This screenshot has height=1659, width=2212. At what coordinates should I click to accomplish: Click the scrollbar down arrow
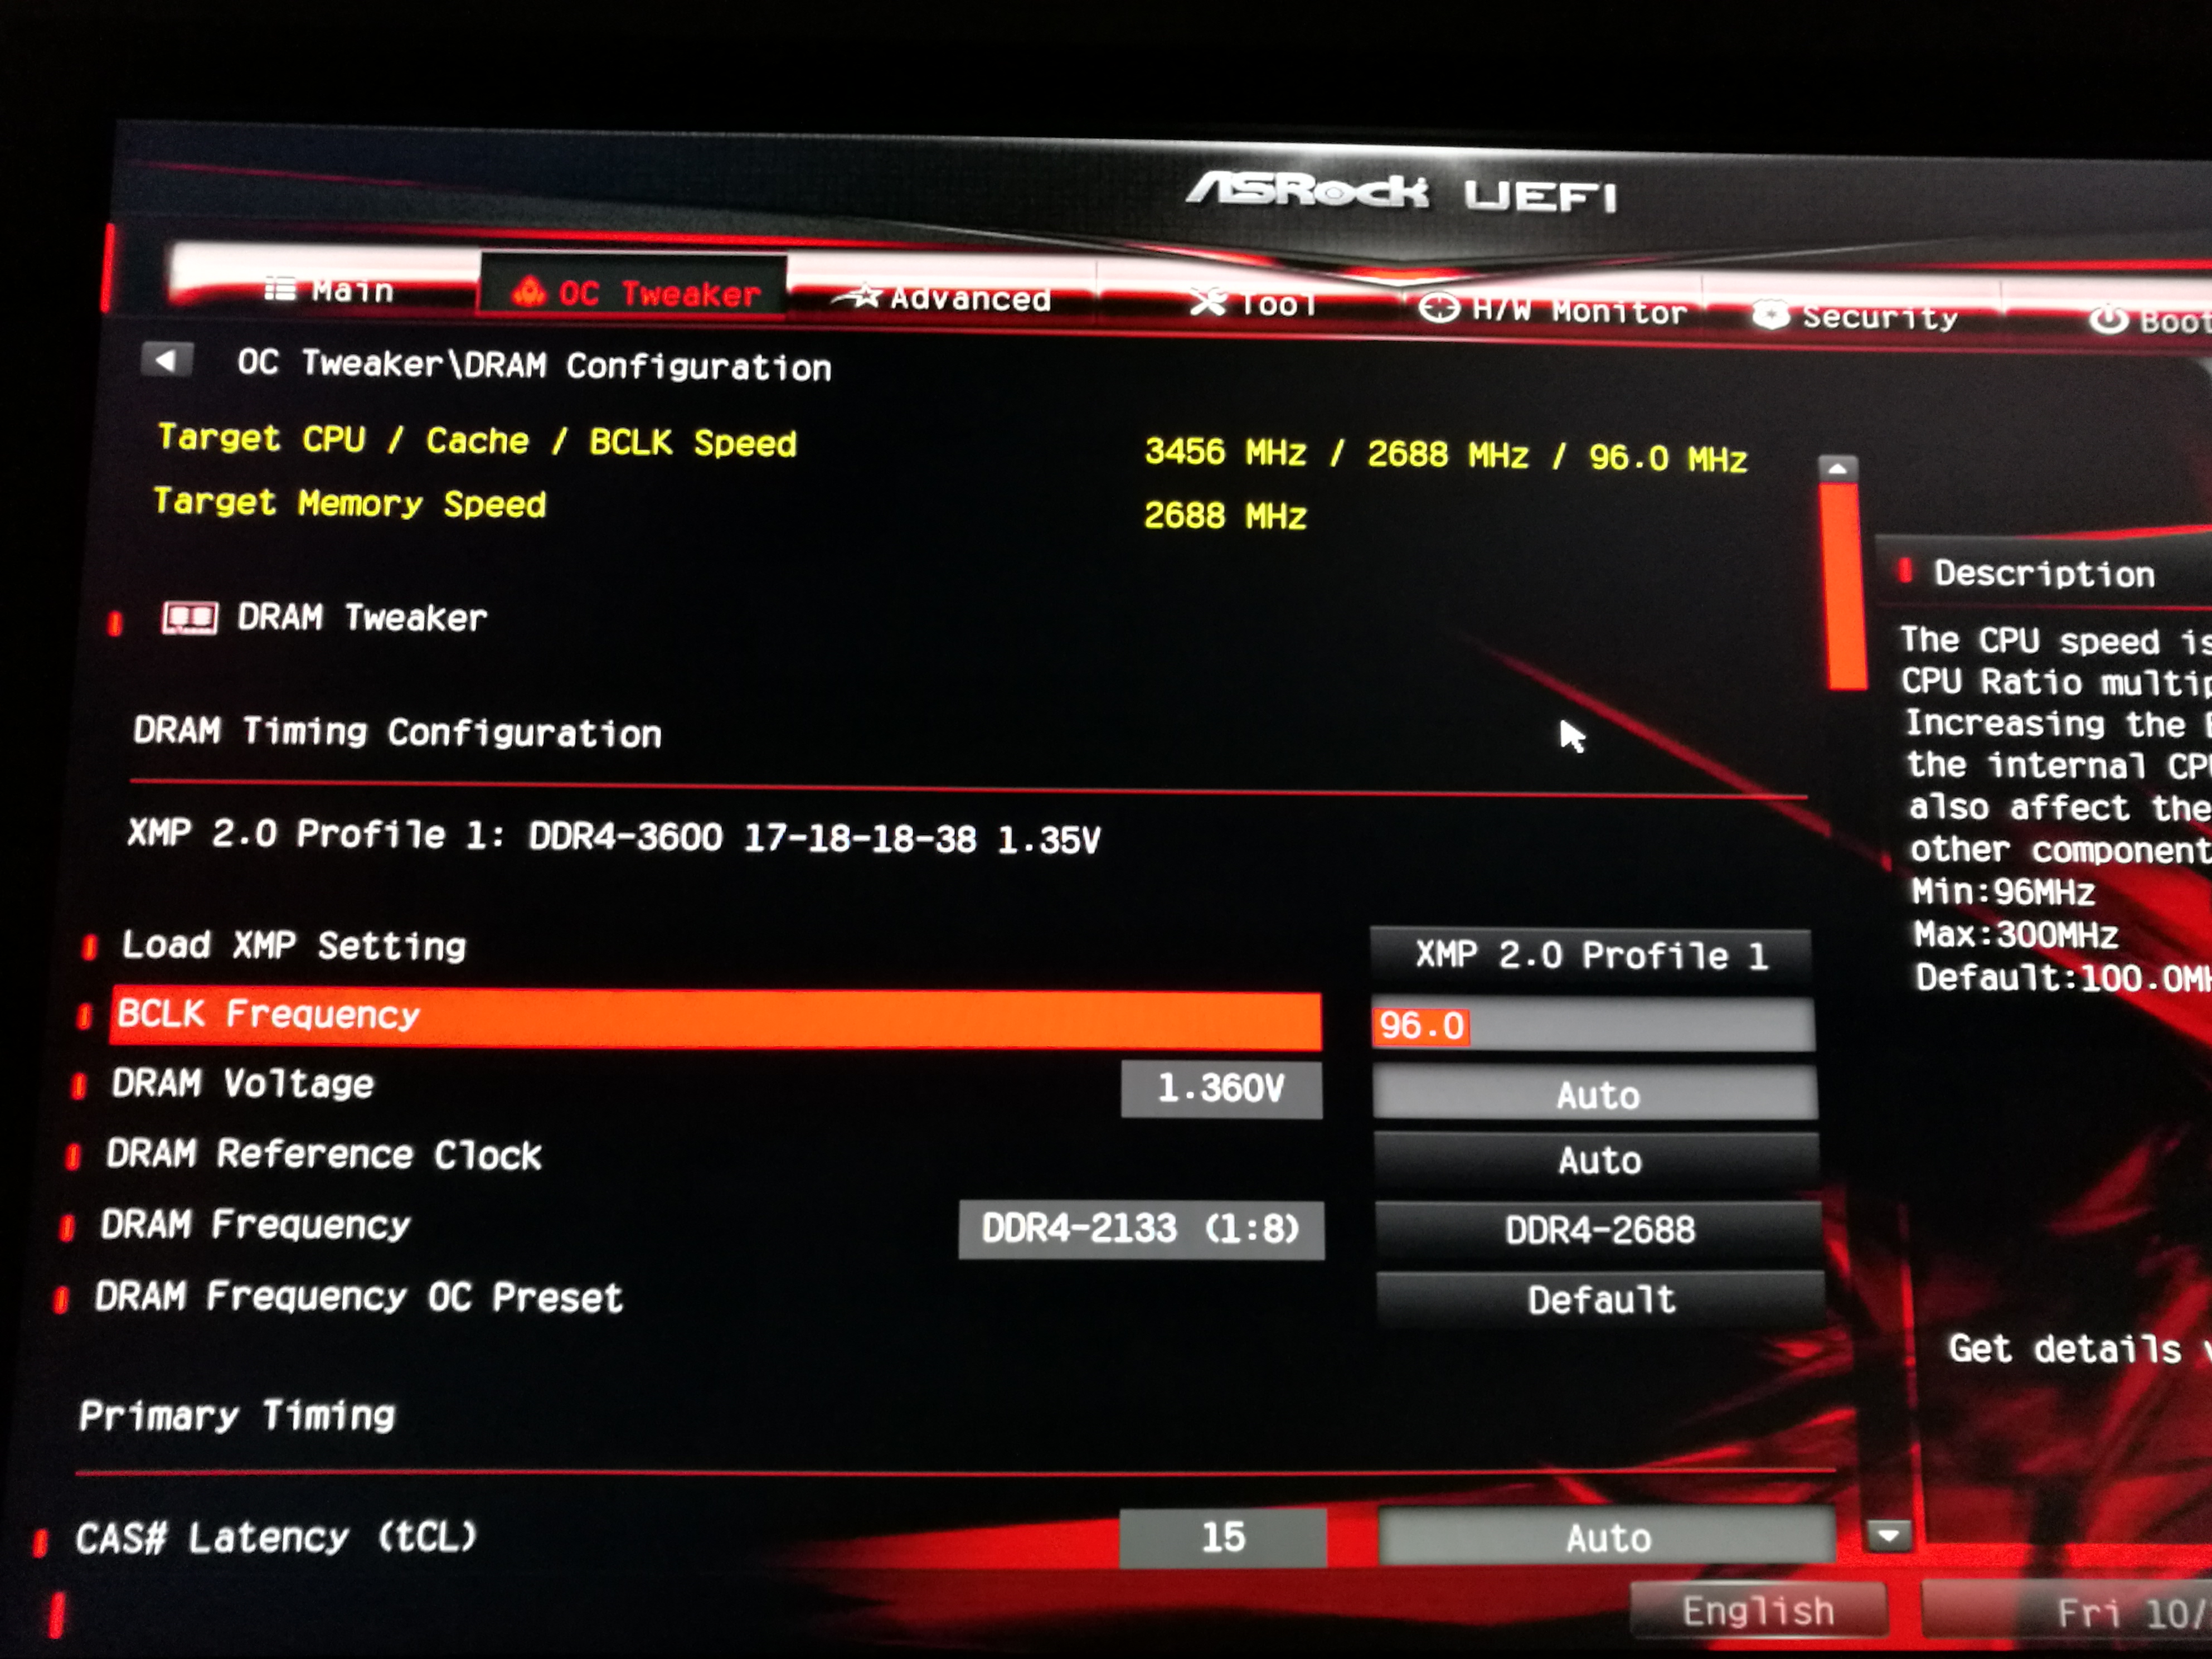tap(1889, 1535)
